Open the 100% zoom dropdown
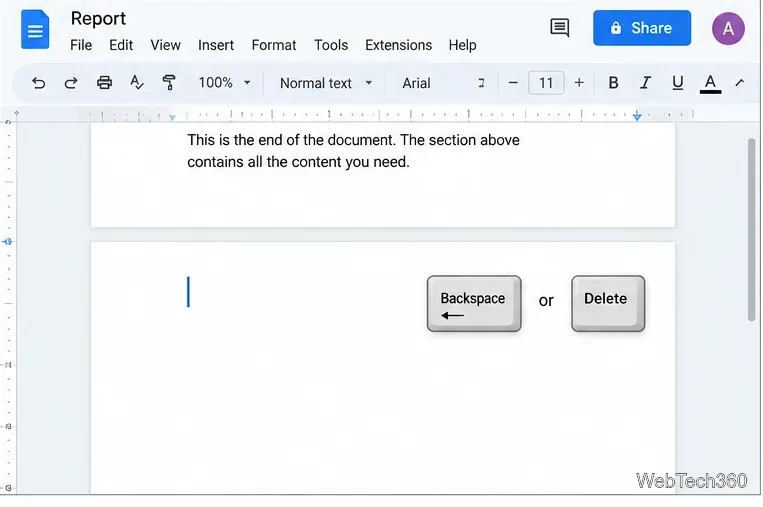The height and width of the screenshot is (507, 763). tap(224, 83)
